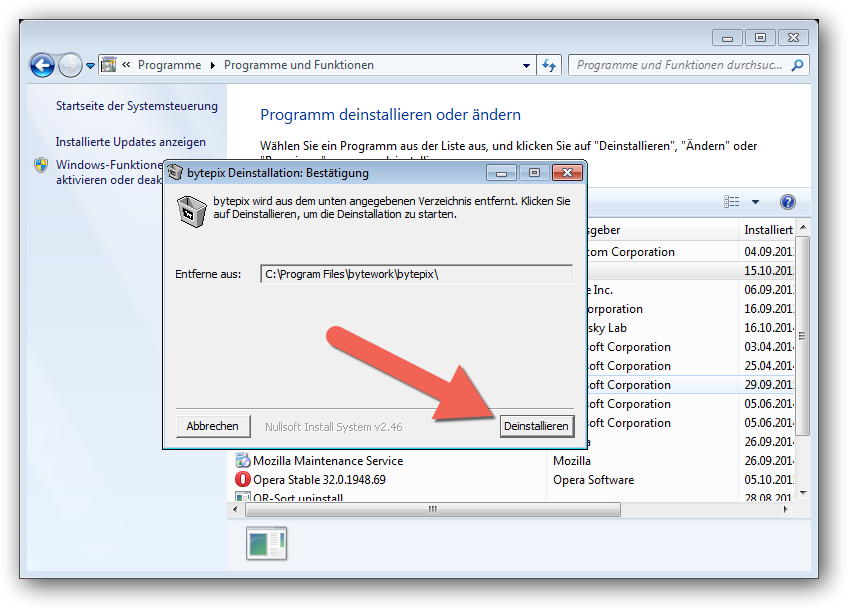Click the publisher cell ending in 'sky Lab'
This screenshot has height=608, width=848.
click(607, 328)
